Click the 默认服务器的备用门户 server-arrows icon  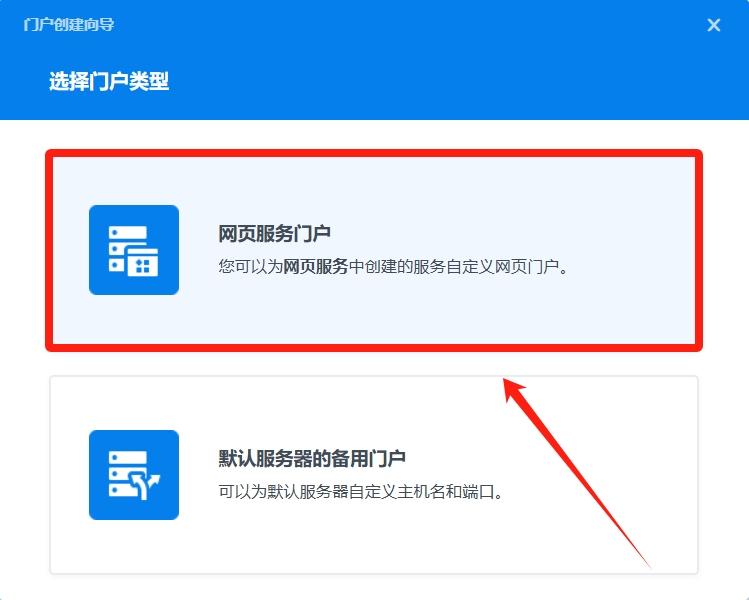(134, 475)
